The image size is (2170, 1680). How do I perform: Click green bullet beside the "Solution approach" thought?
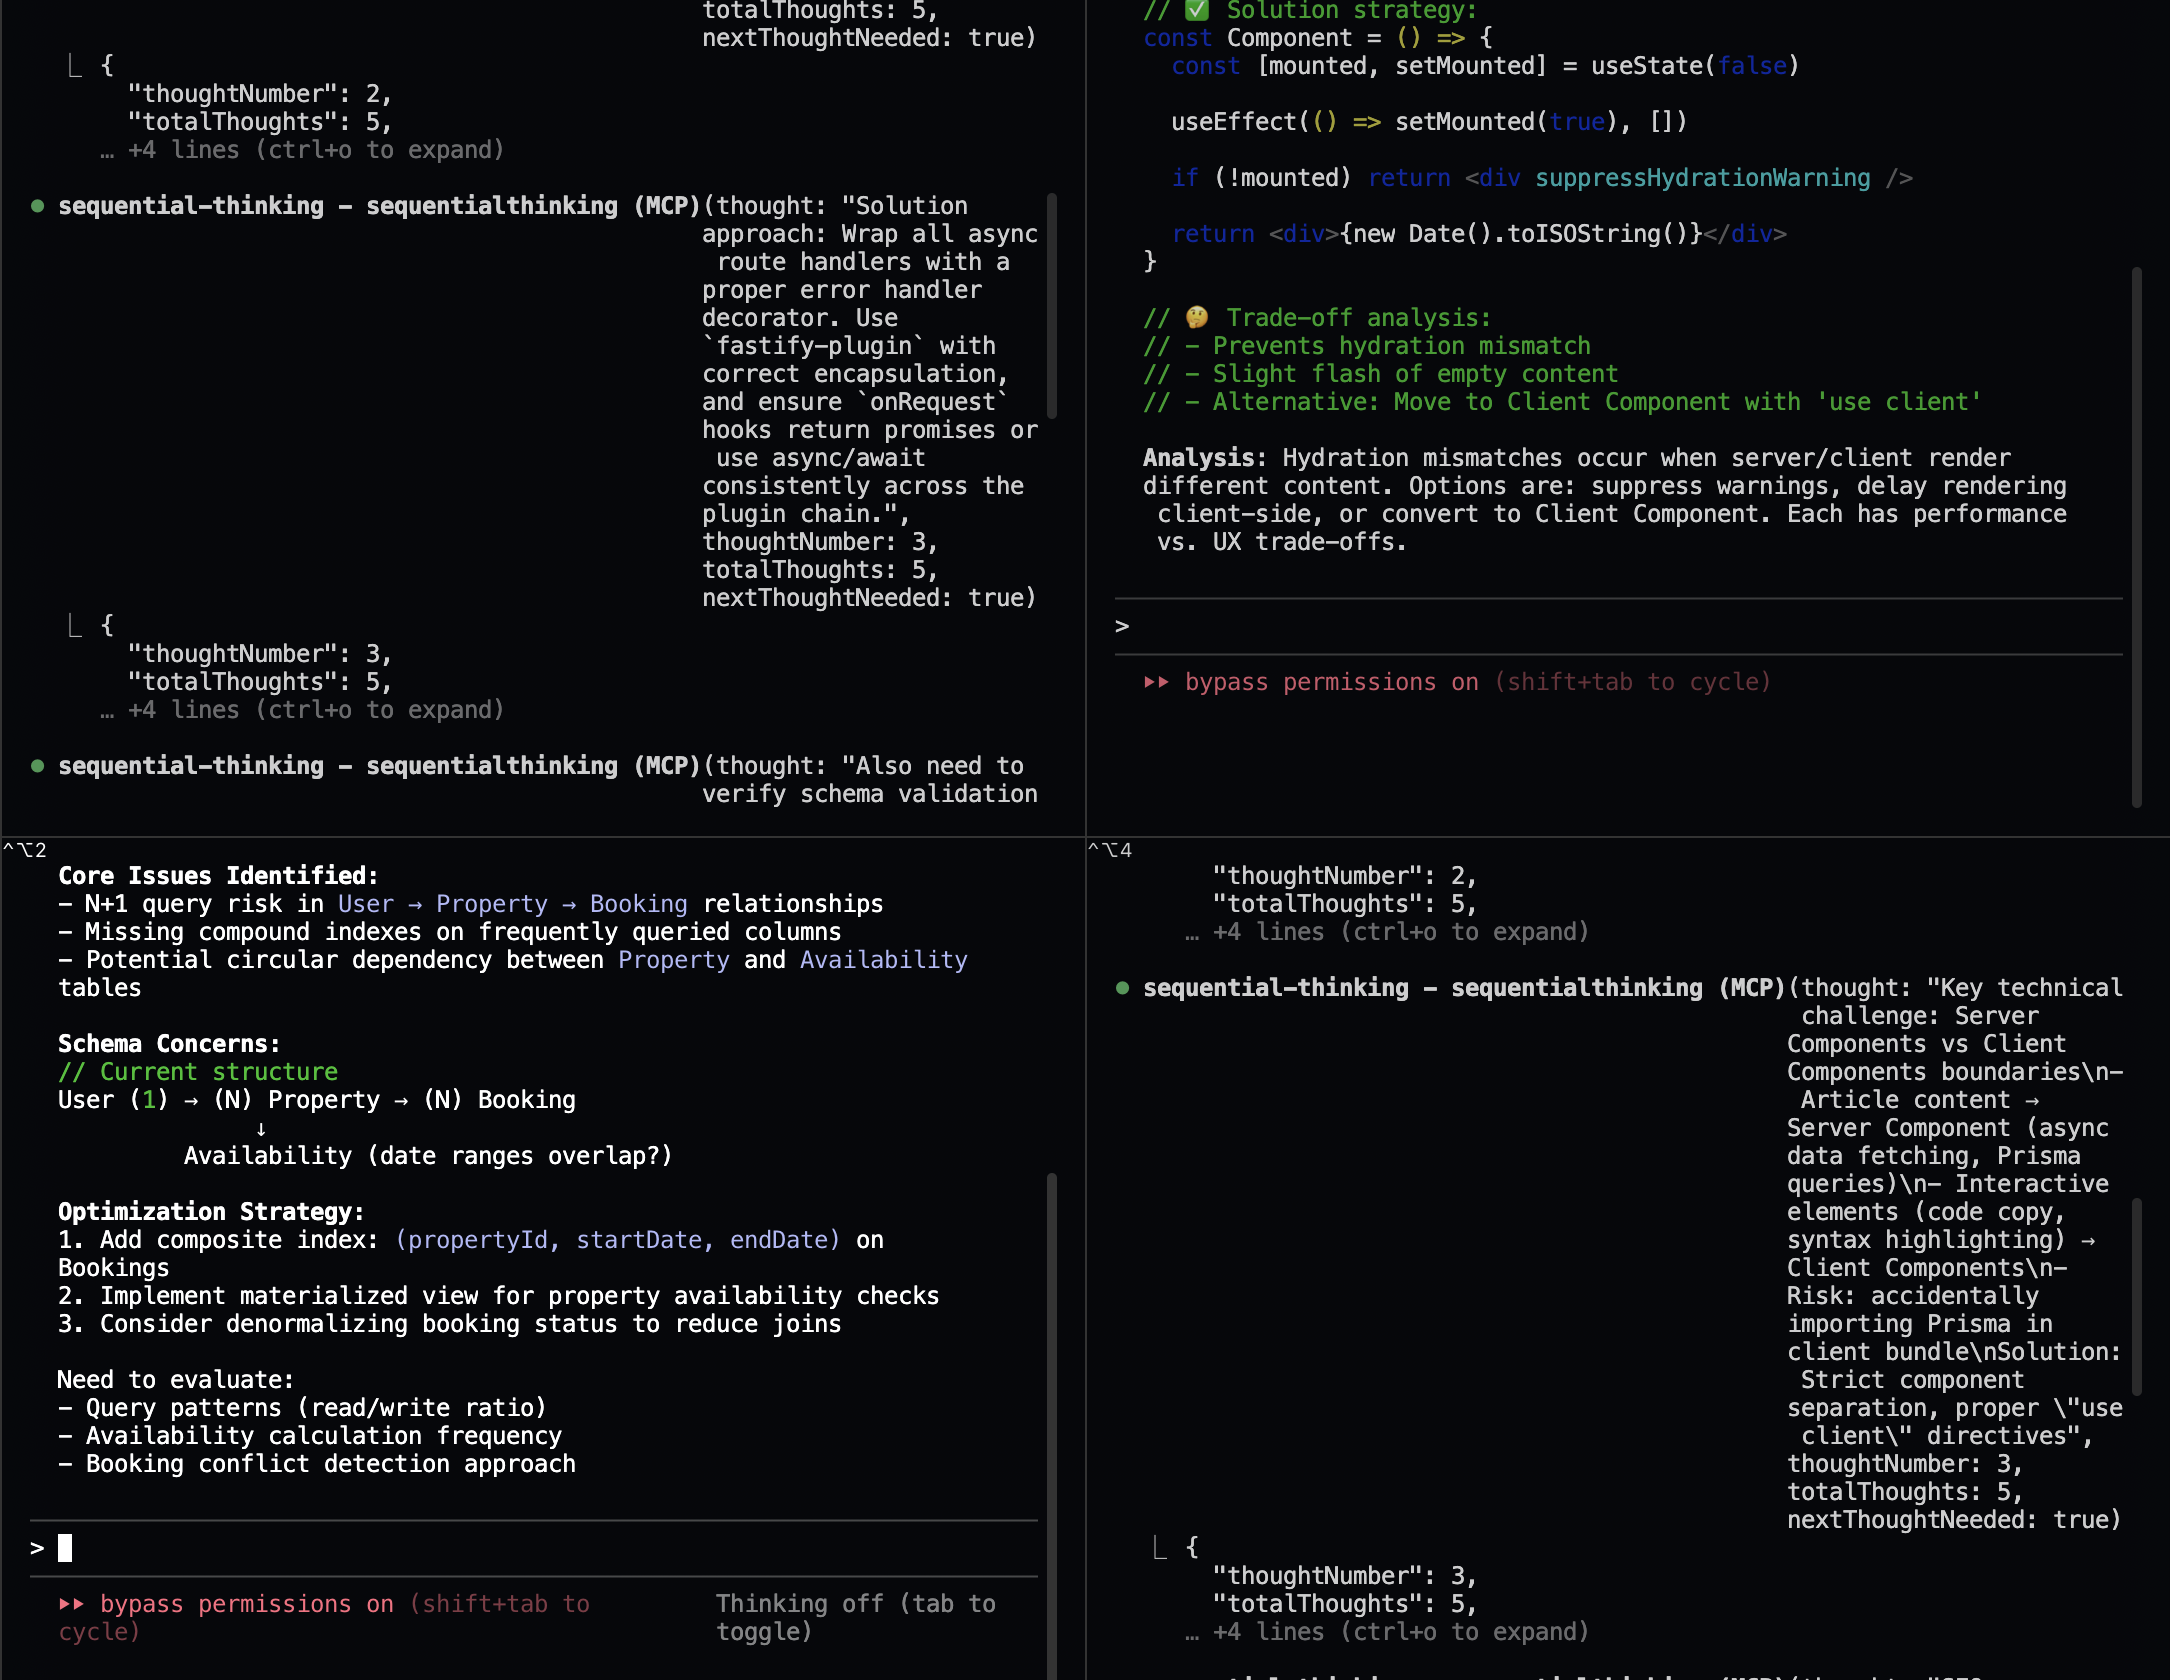(x=38, y=206)
